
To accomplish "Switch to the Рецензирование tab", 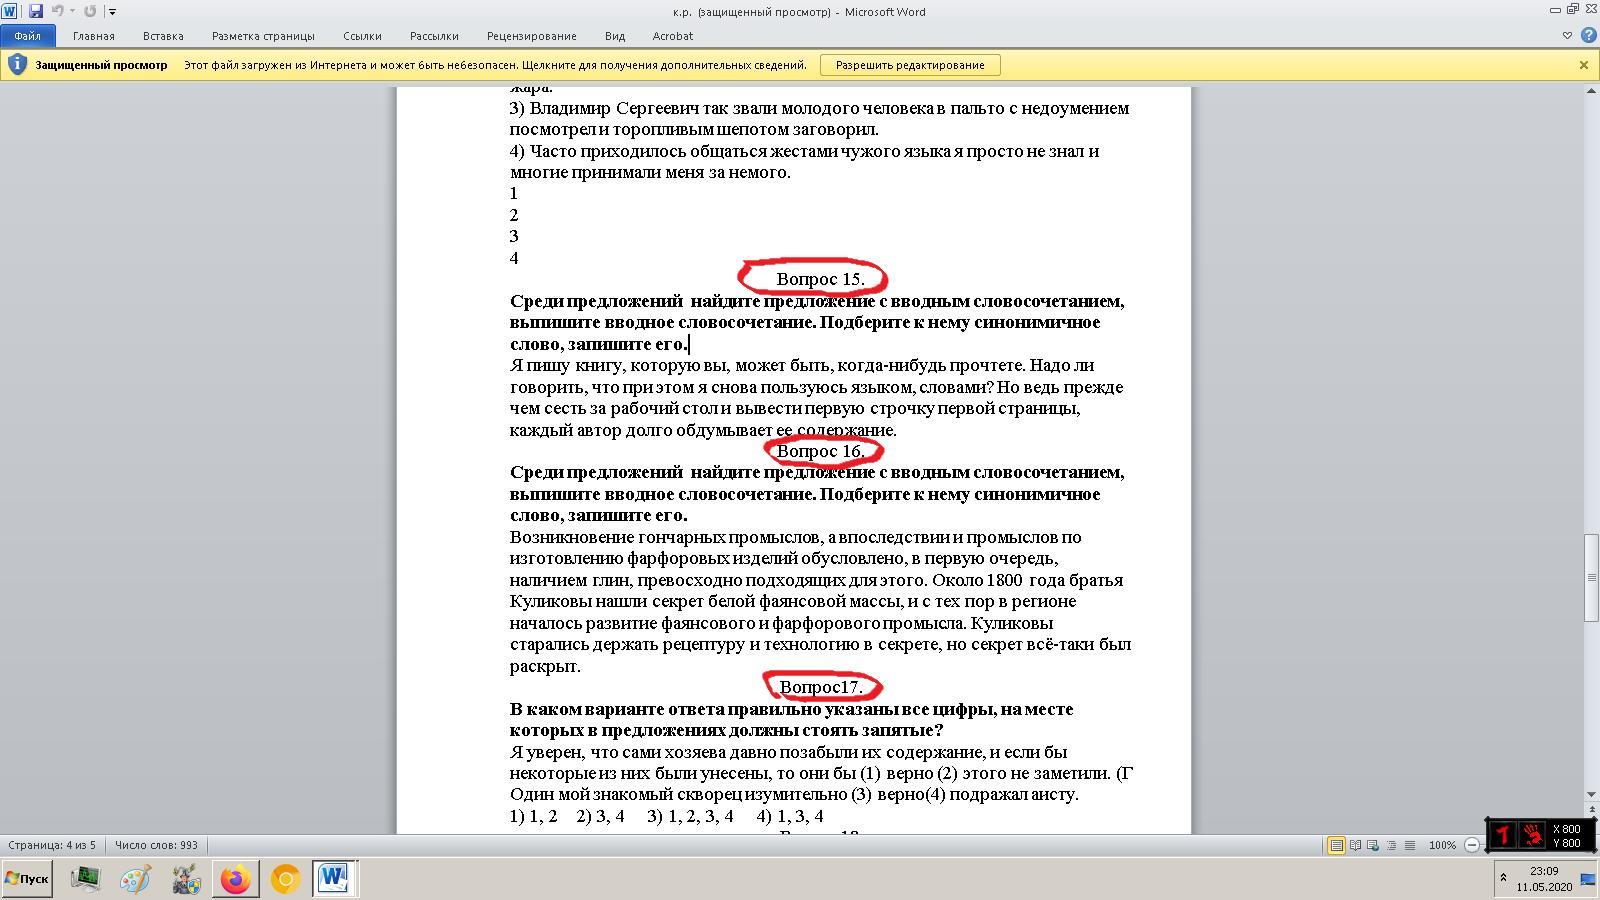I will click(531, 36).
